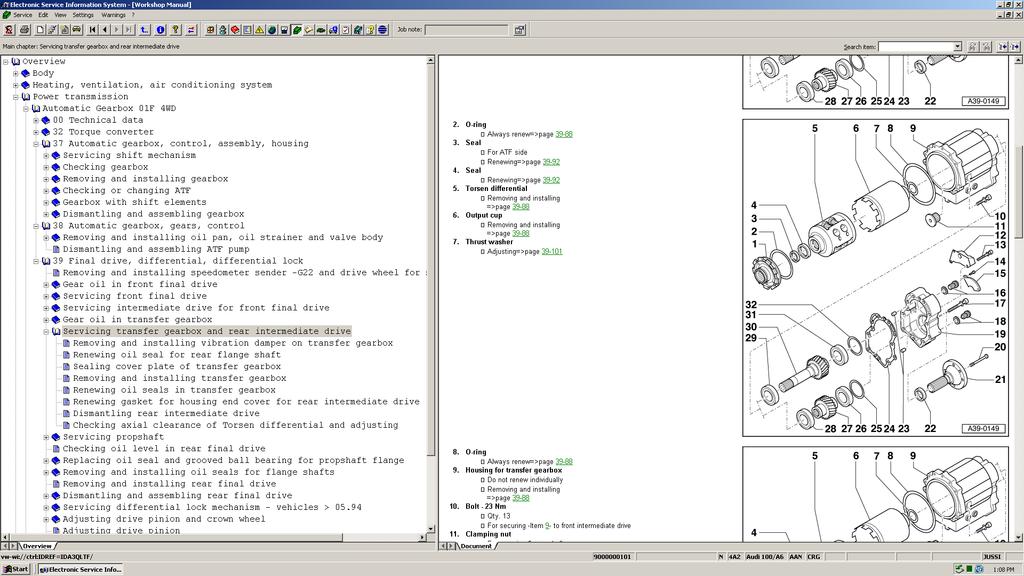
Task: Open the Settings menu
Action: [83, 15]
